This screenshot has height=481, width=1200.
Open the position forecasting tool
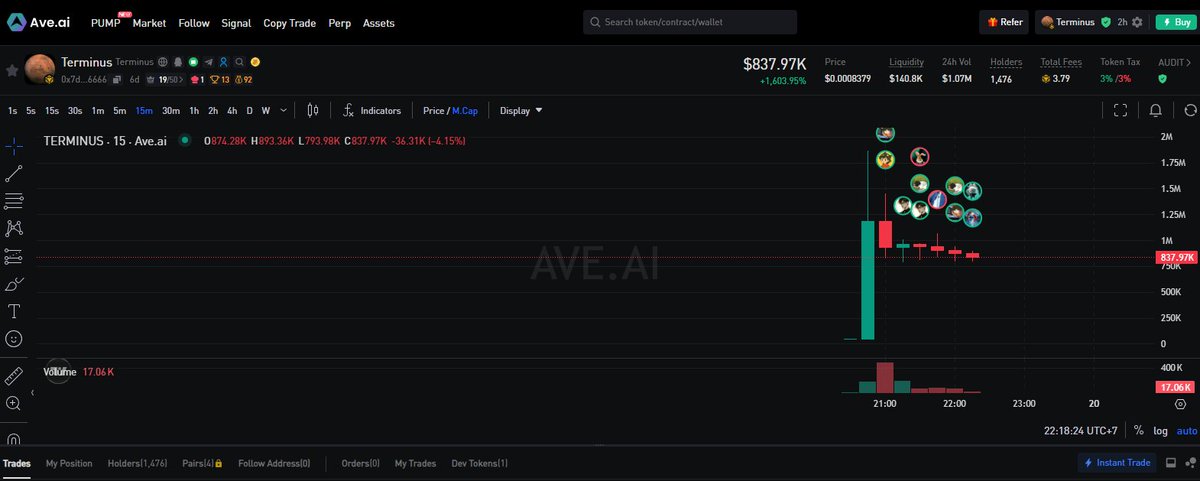pos(14,257)
